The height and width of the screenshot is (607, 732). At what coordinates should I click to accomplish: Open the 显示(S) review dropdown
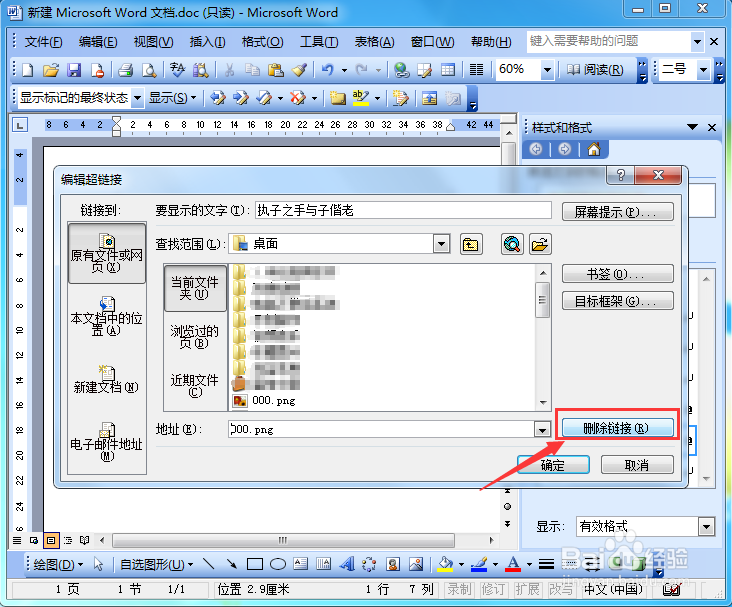(172, 98)
